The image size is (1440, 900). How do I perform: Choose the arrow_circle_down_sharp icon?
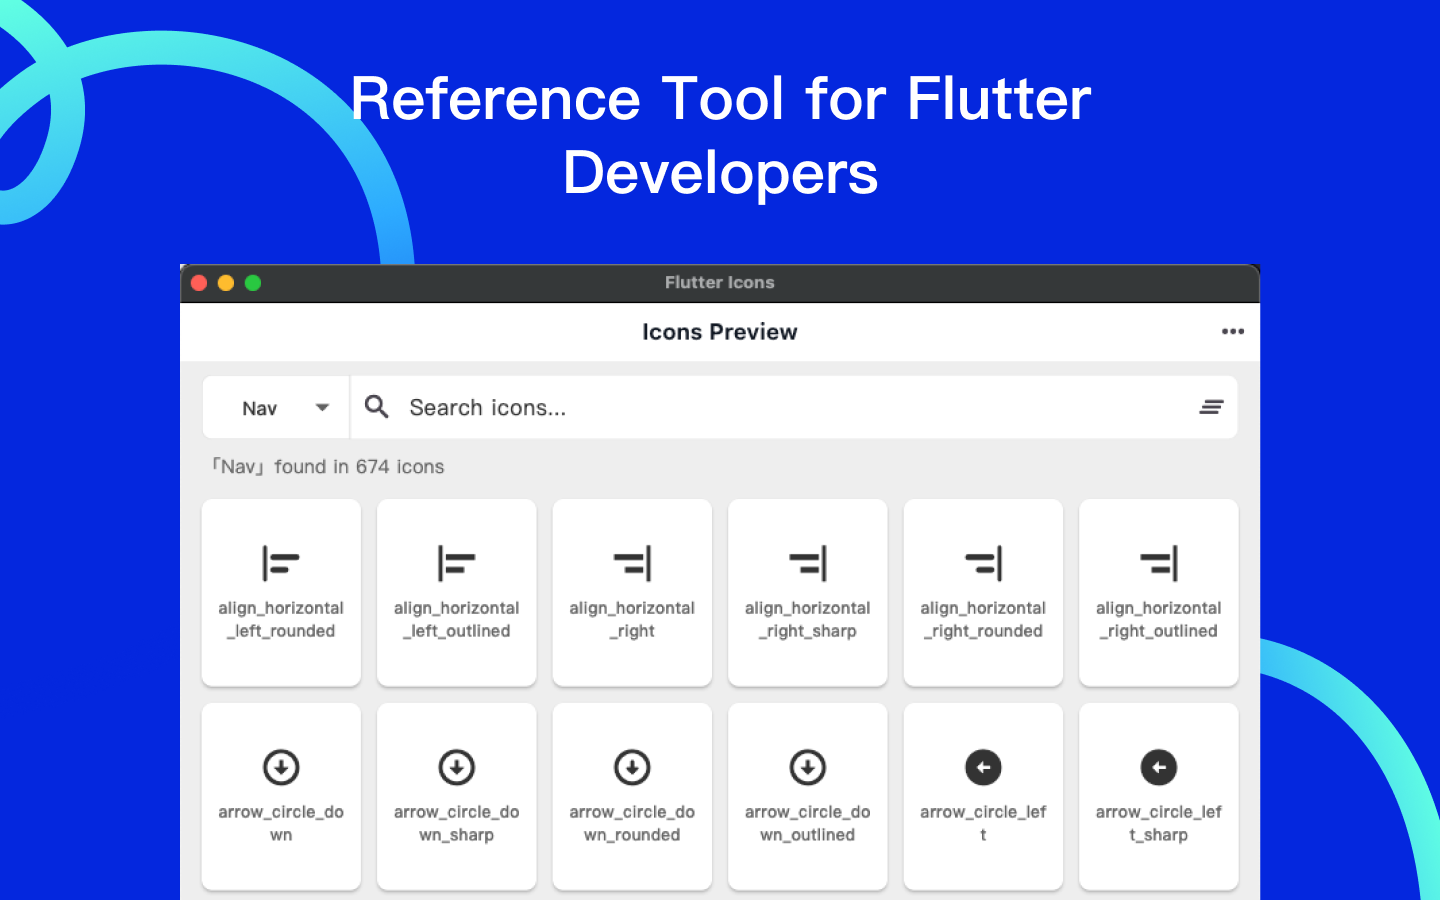click(x=457, y=796)
